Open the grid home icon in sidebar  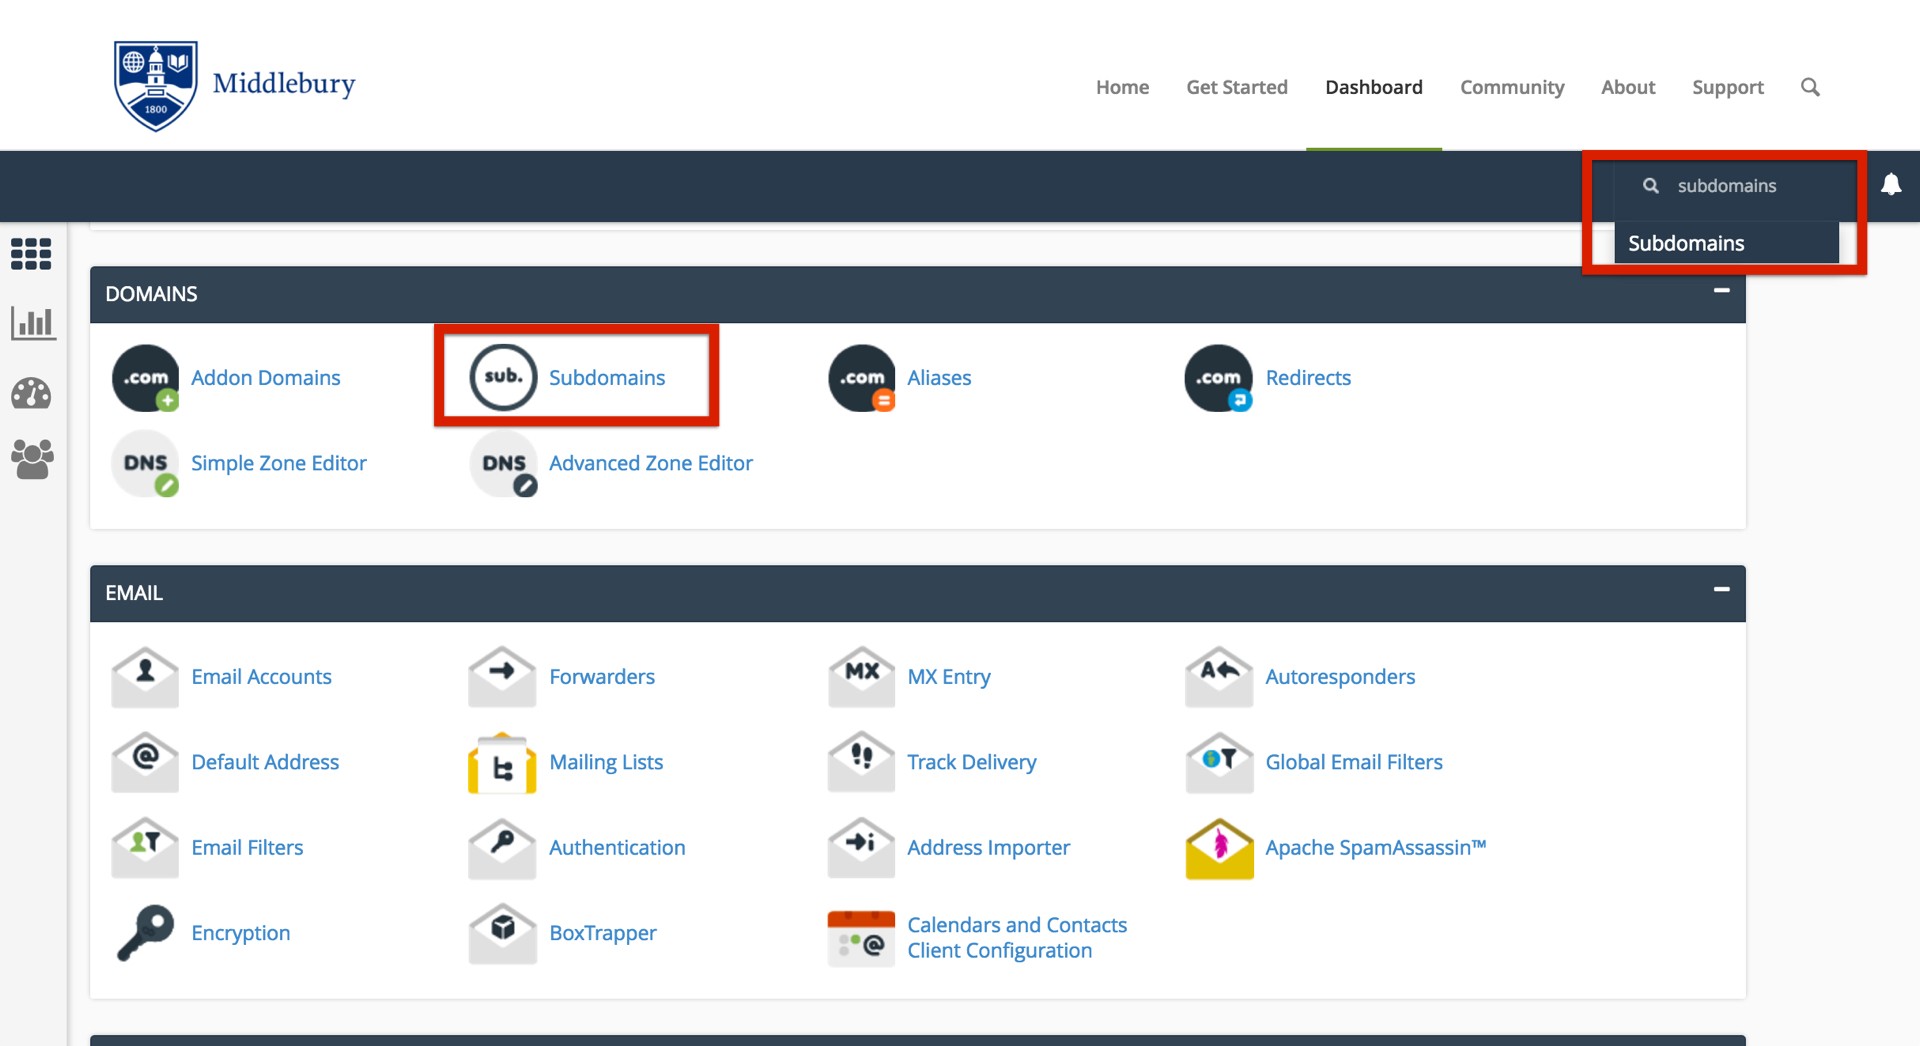31,254
